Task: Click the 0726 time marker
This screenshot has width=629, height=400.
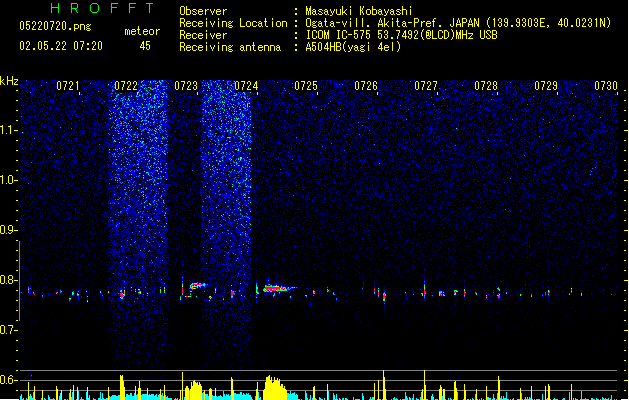Action: click(x=366, y=86)
